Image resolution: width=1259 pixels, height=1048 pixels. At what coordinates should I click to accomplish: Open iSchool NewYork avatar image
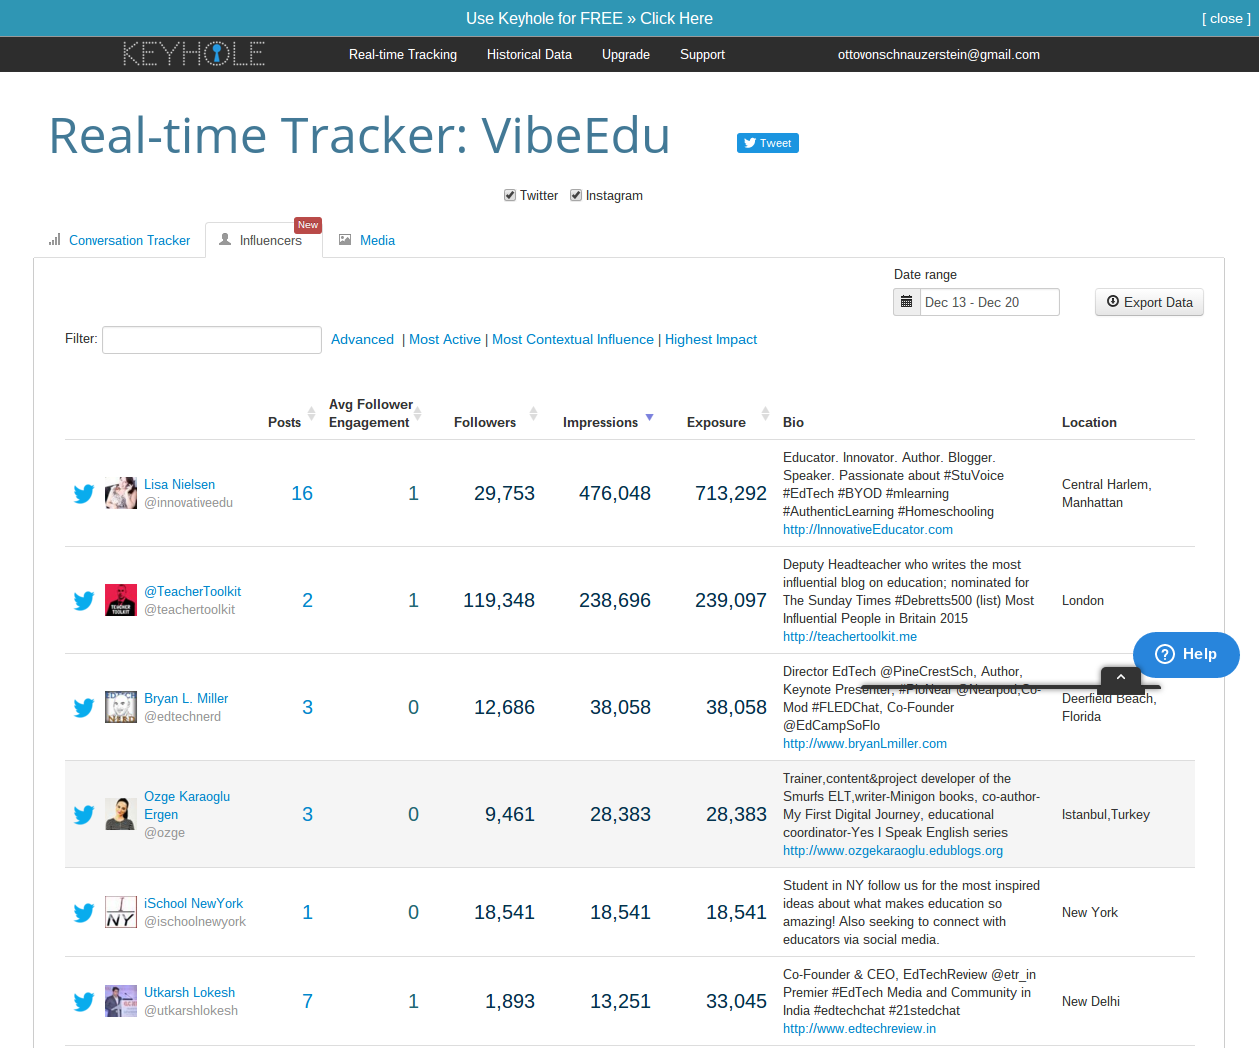coord(121,912)
